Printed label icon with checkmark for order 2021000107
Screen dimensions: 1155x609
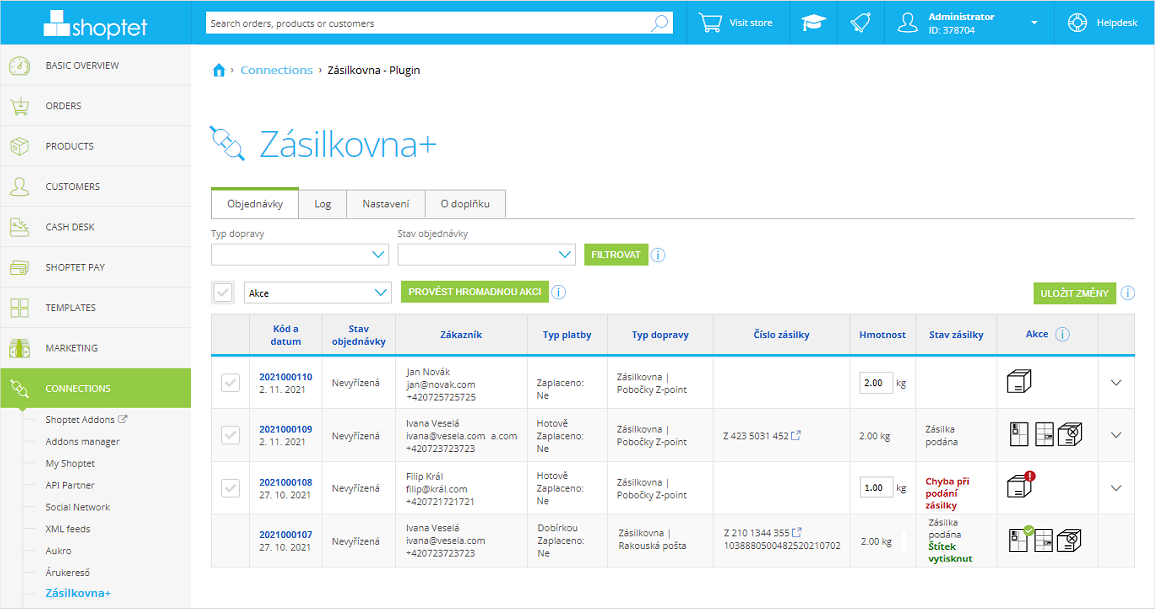(x=1020, y=539)
